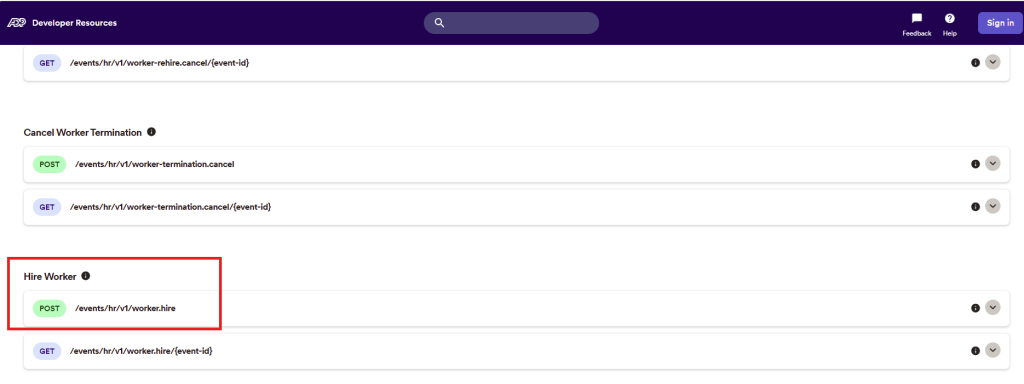Open /events/hr/v1/worker-termination.cancel POST path

(x=154, y=164)
